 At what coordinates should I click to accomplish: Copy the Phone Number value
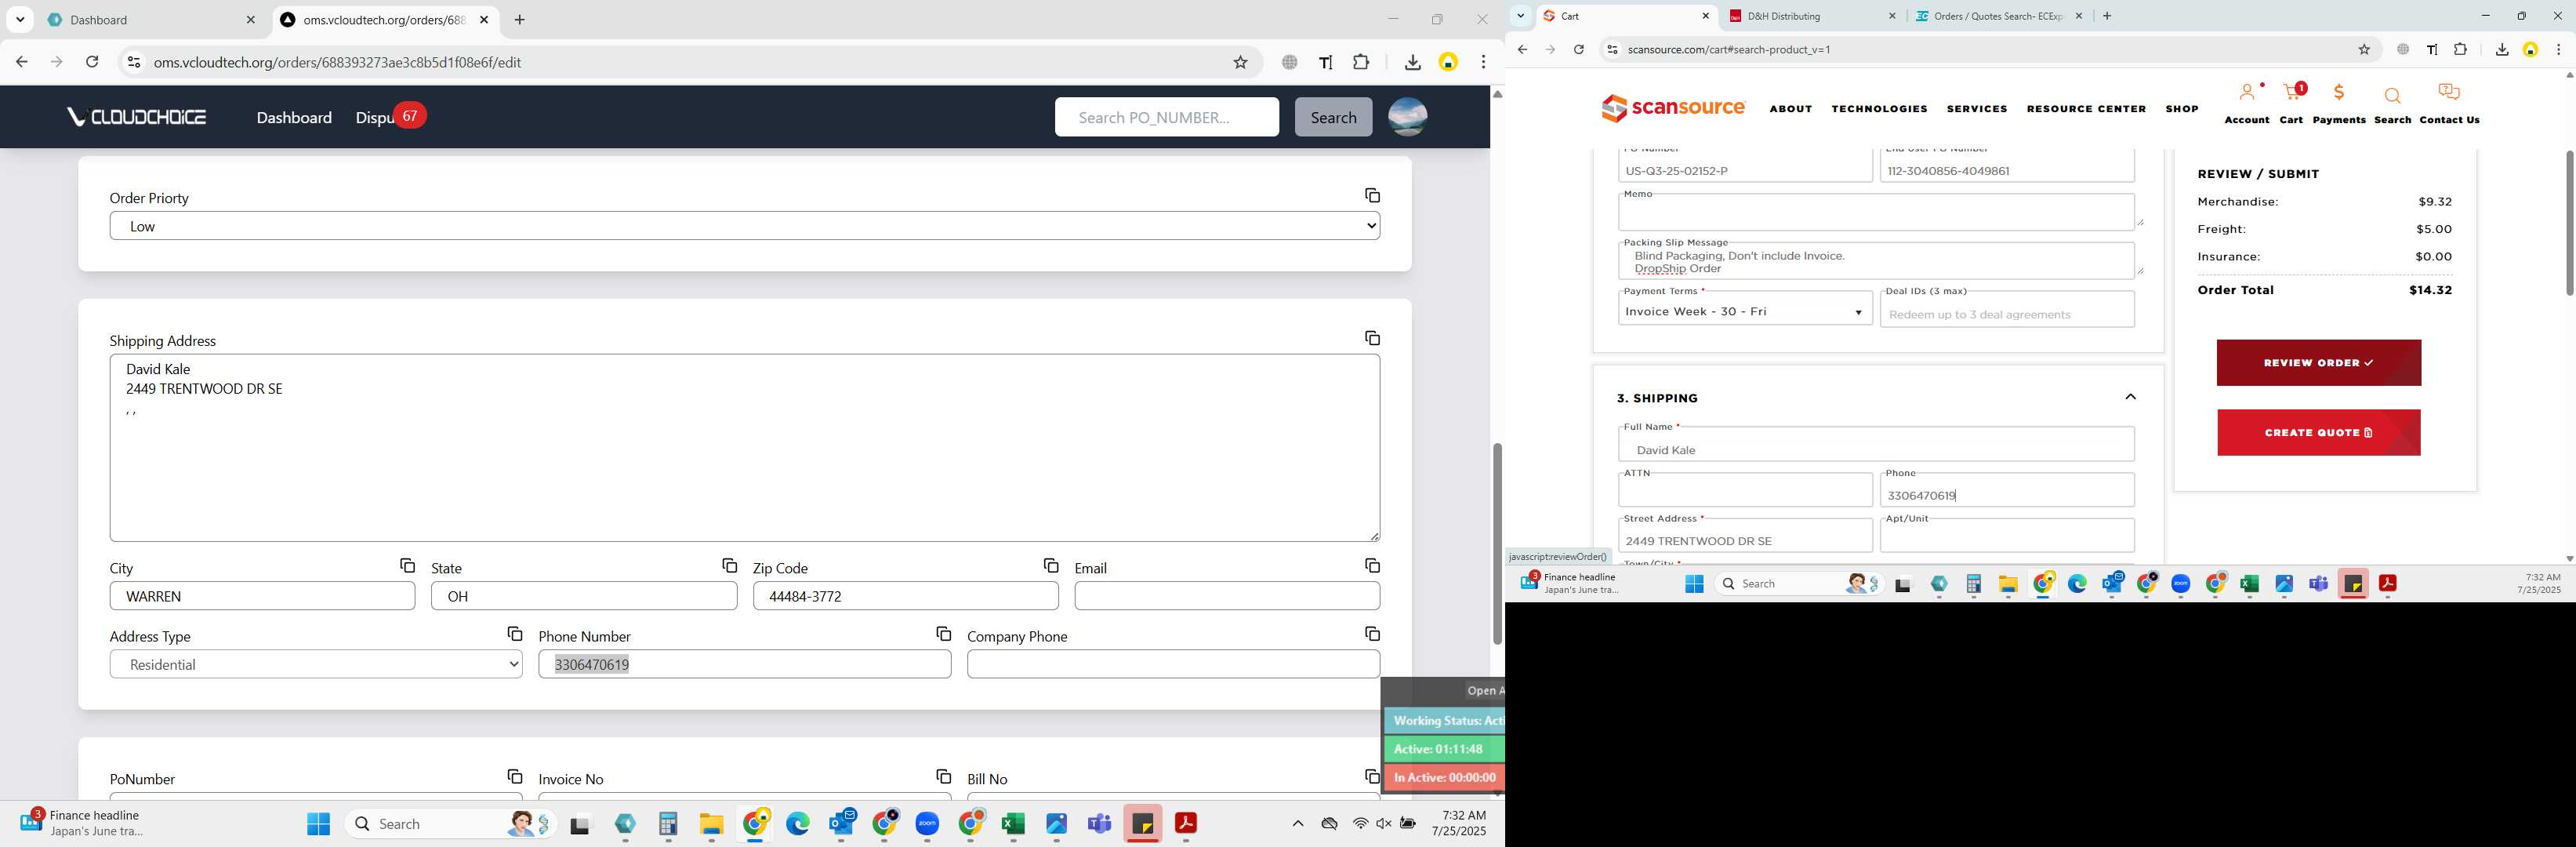(943, 634)
